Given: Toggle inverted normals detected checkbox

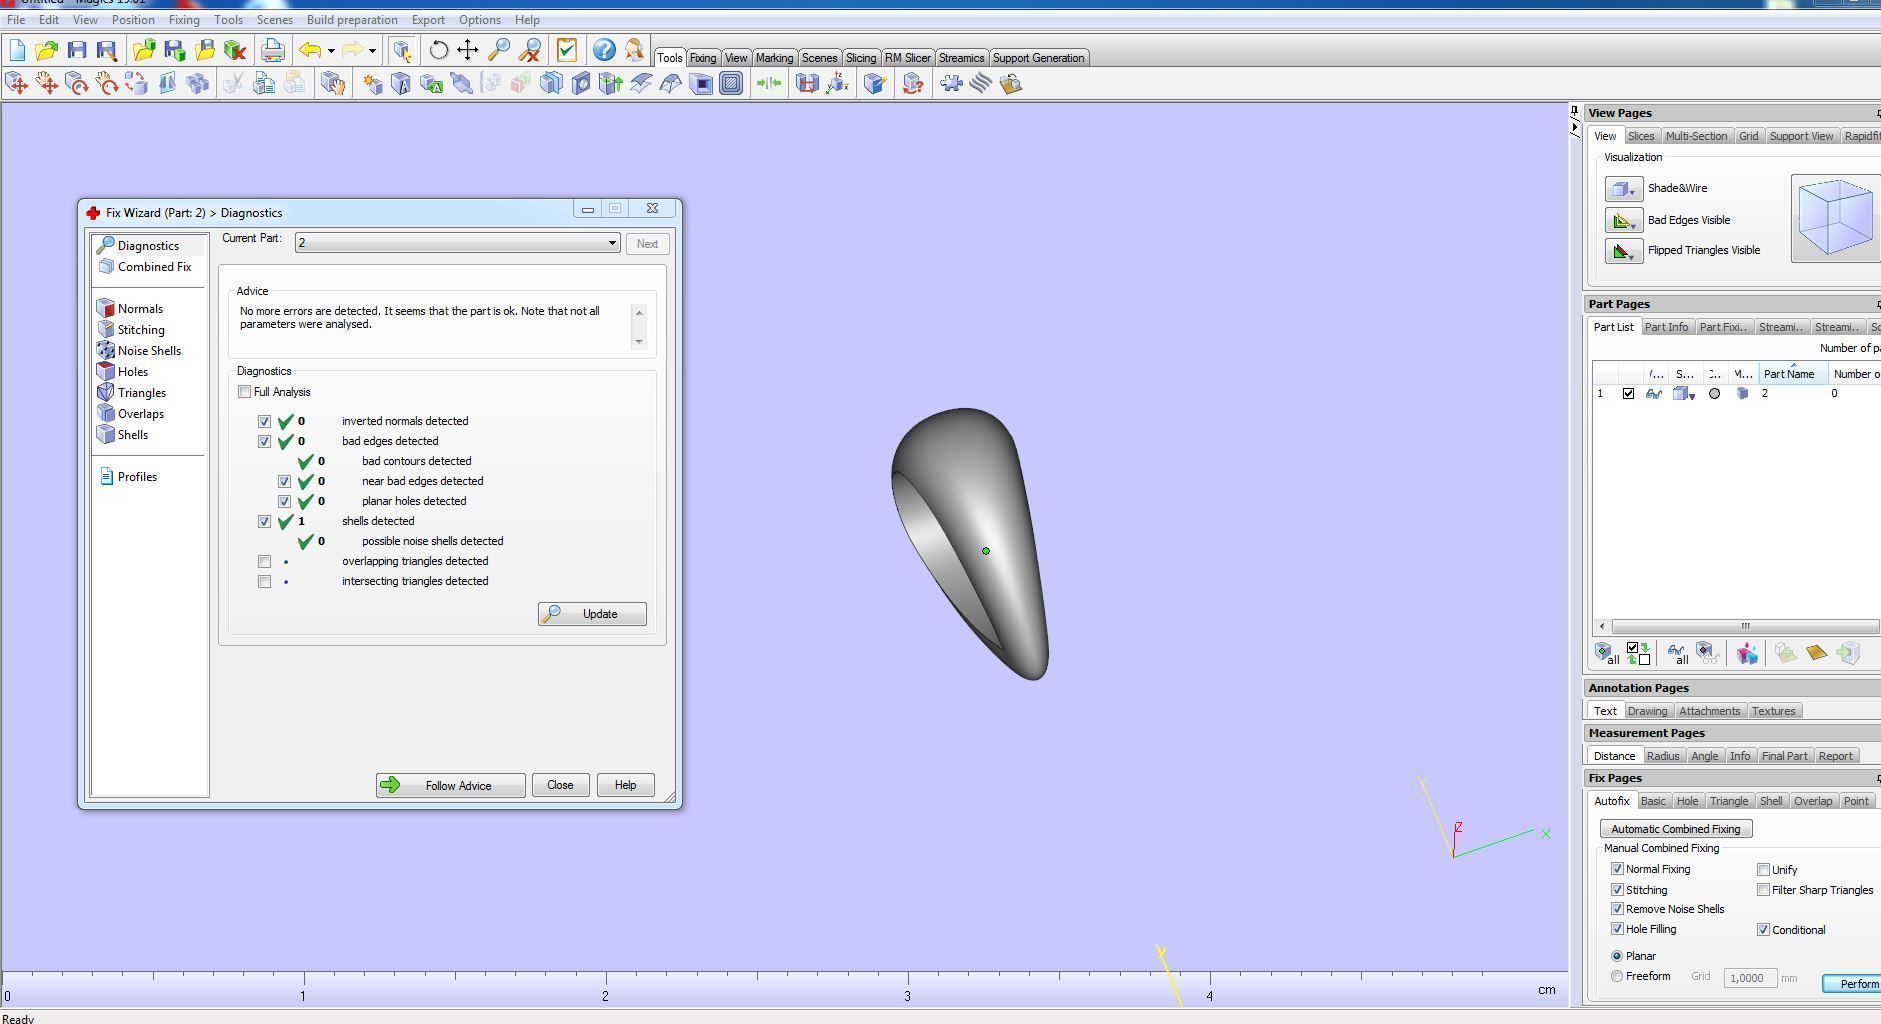Looking at the screenshot, I should (x=264, y=421).
